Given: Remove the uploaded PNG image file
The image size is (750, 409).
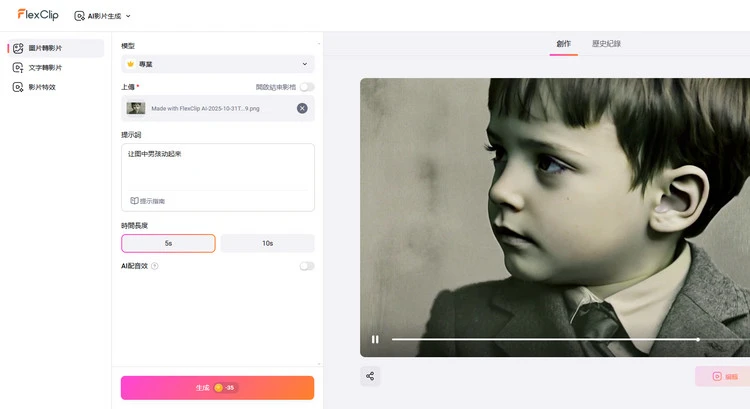Looking at the screenshot, I should (x=302, y=108).
